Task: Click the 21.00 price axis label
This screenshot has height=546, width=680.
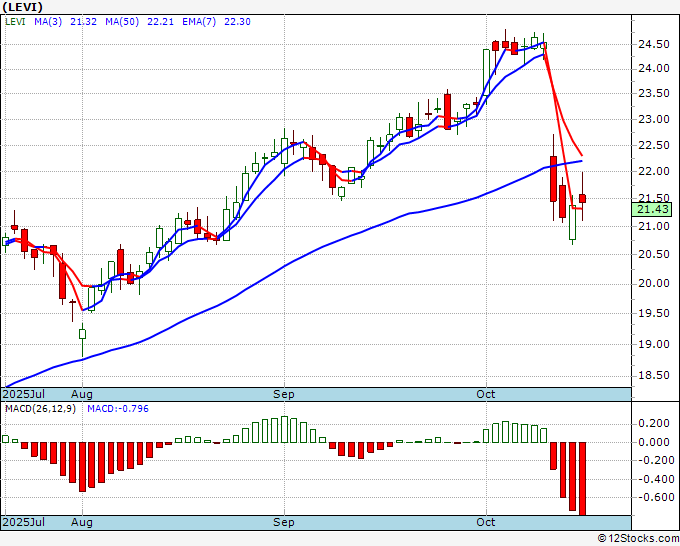Action: [654, 226]
